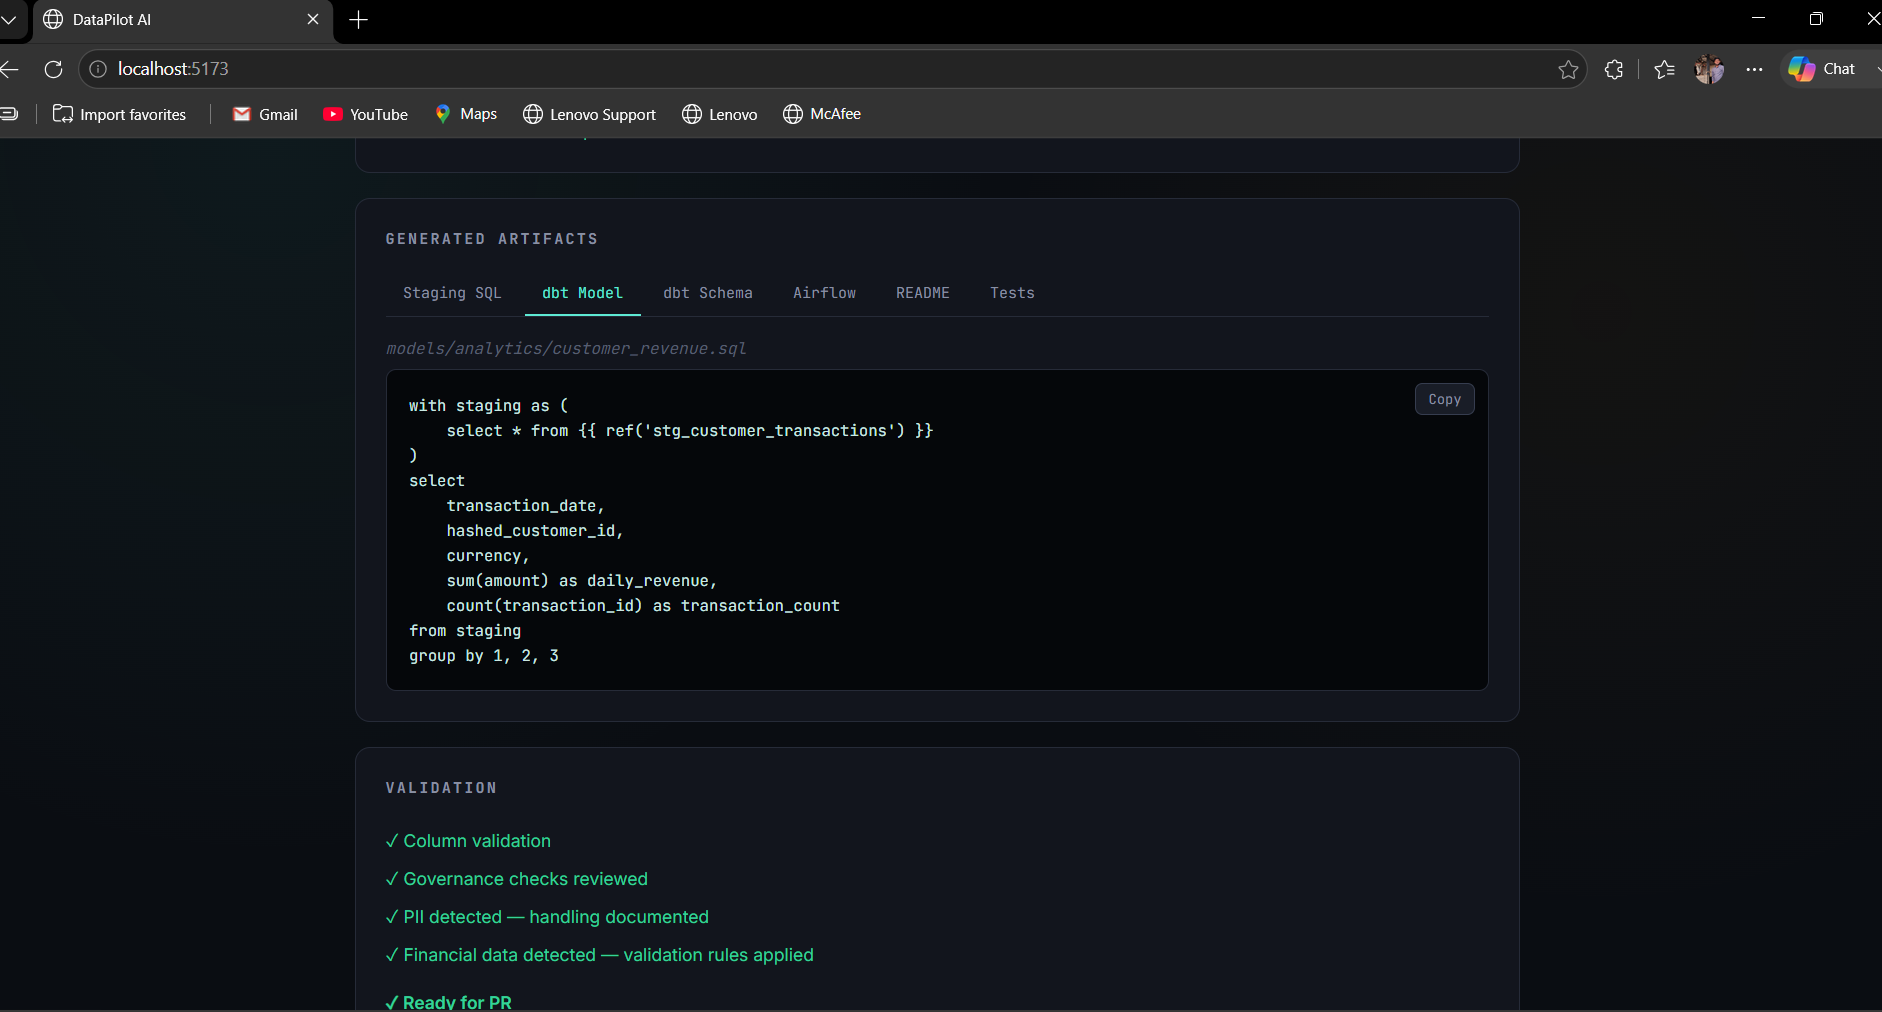Click the "Ready for PR" status
The image size is (1882, 1012).
point(449,1002)
